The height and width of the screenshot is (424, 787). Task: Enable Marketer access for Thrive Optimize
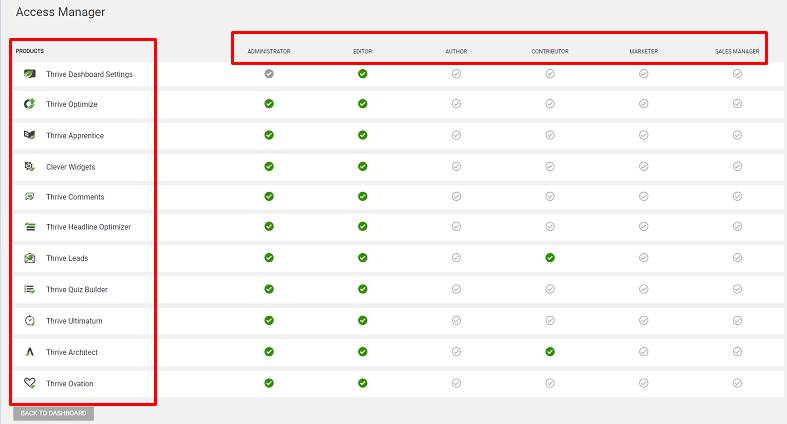pos(643,104)
